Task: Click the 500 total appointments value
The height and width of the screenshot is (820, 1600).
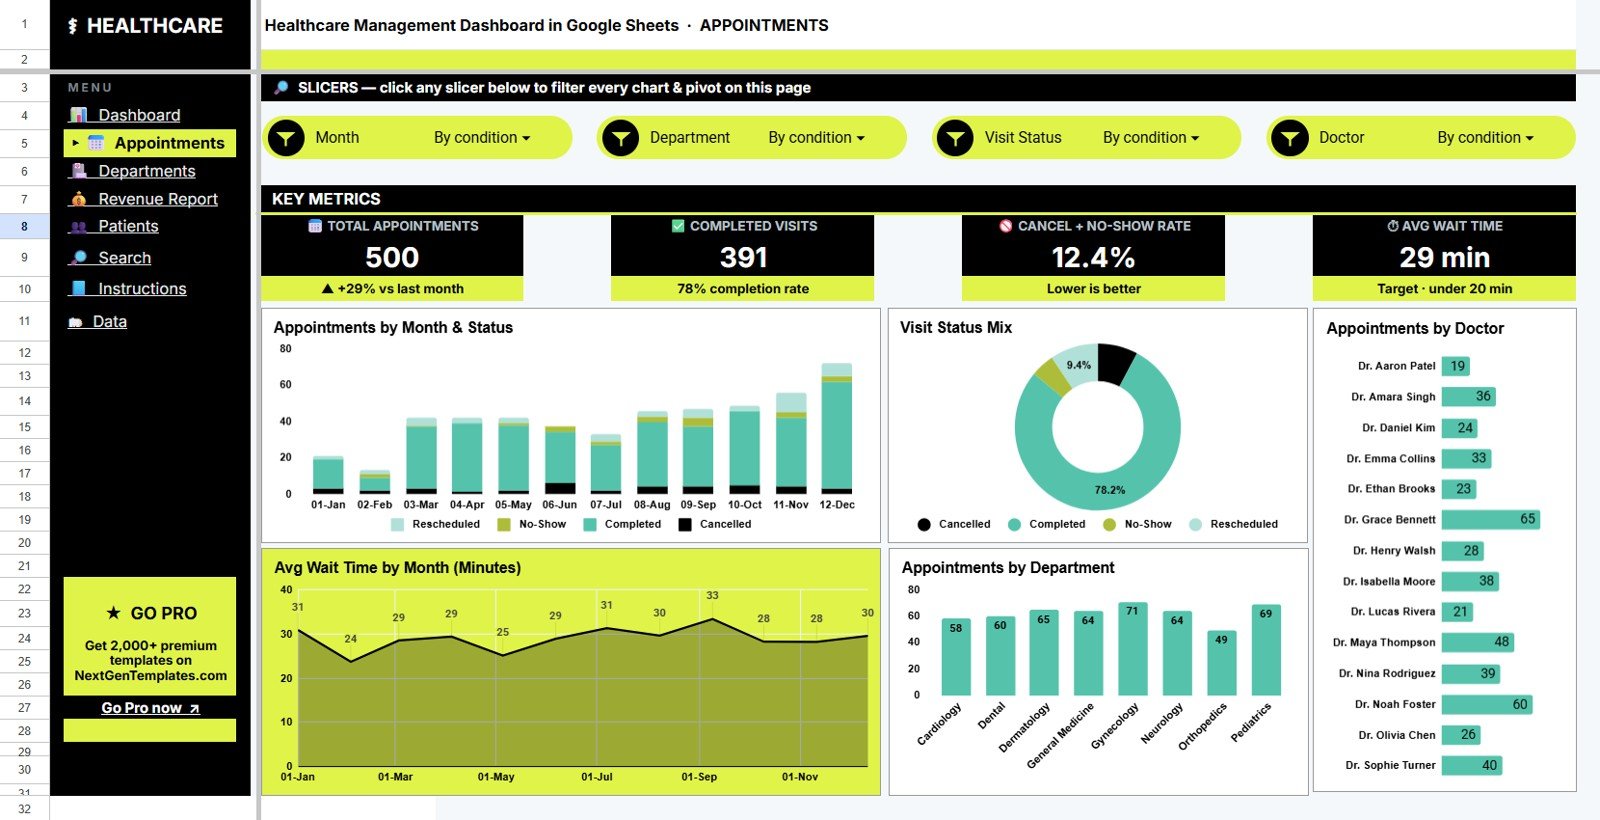Action: 392,258
